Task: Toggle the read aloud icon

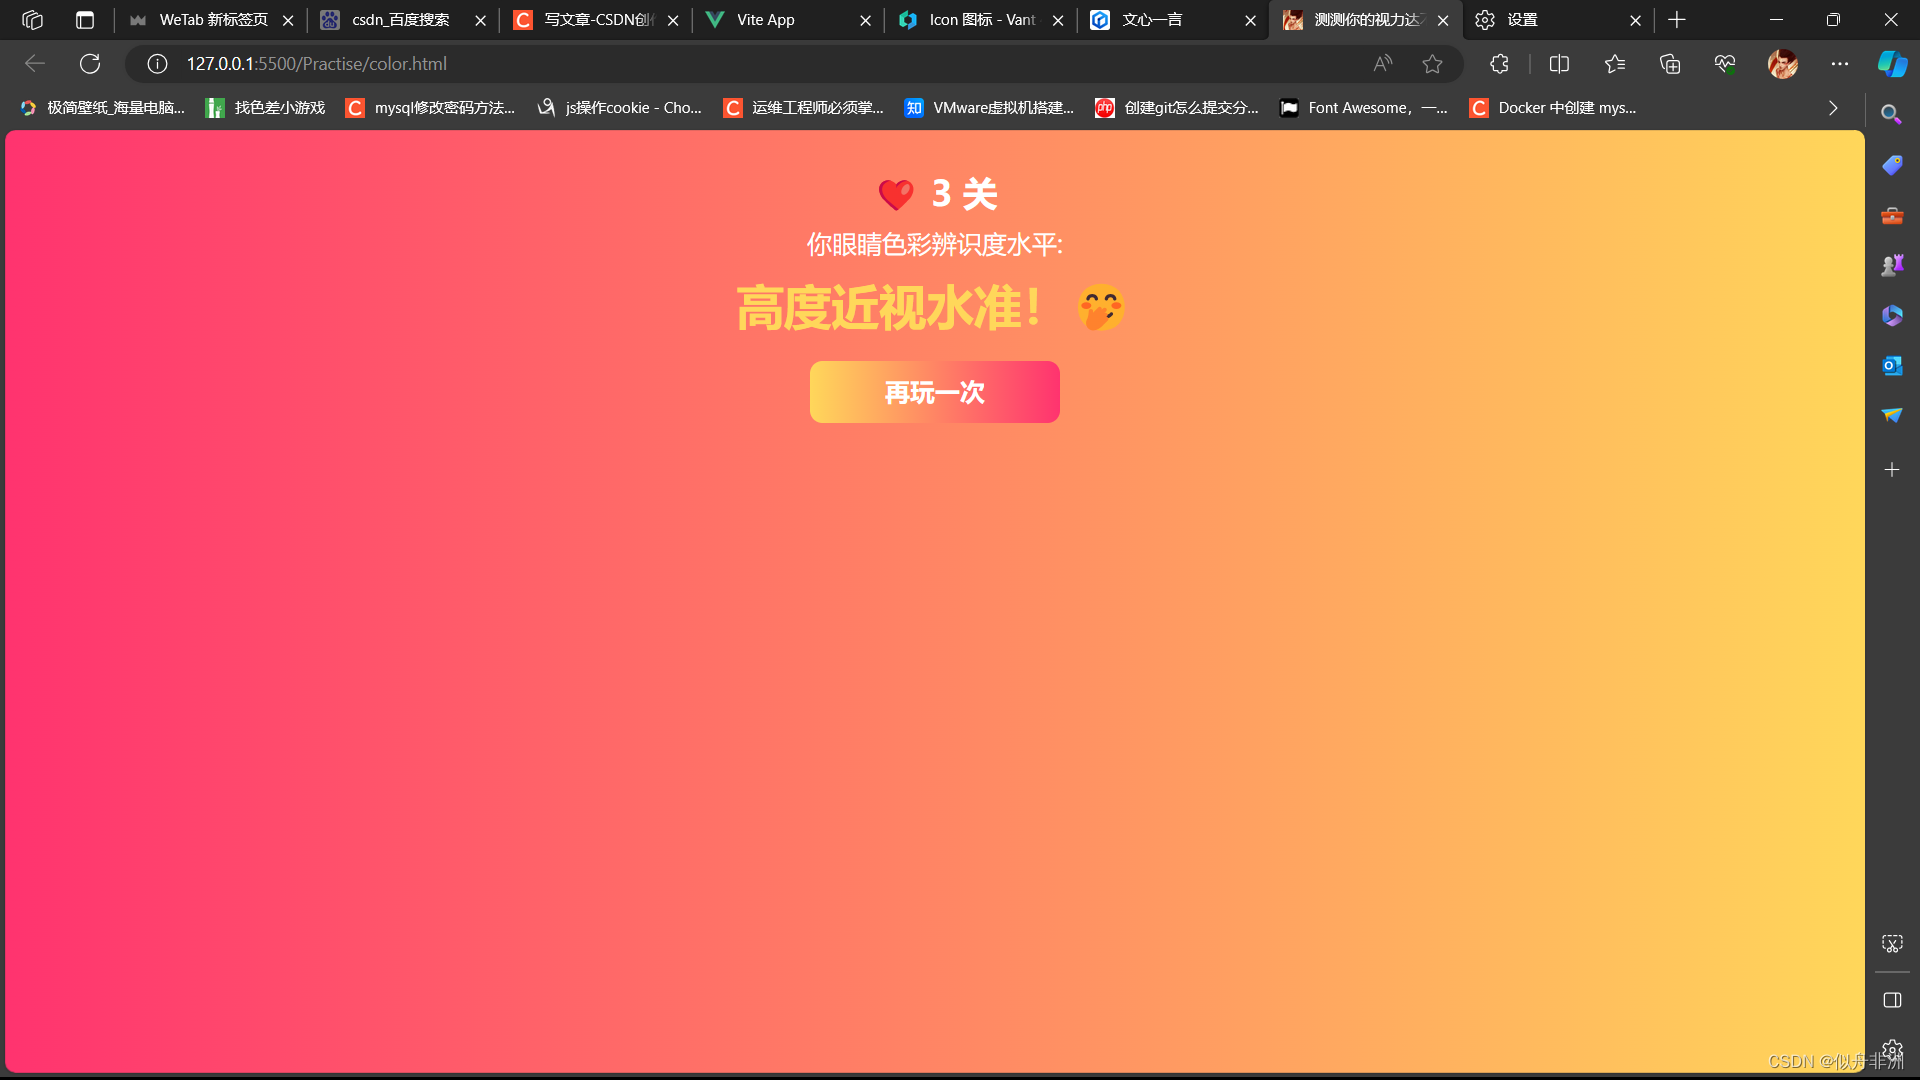Action: (x=1382, y=64)
